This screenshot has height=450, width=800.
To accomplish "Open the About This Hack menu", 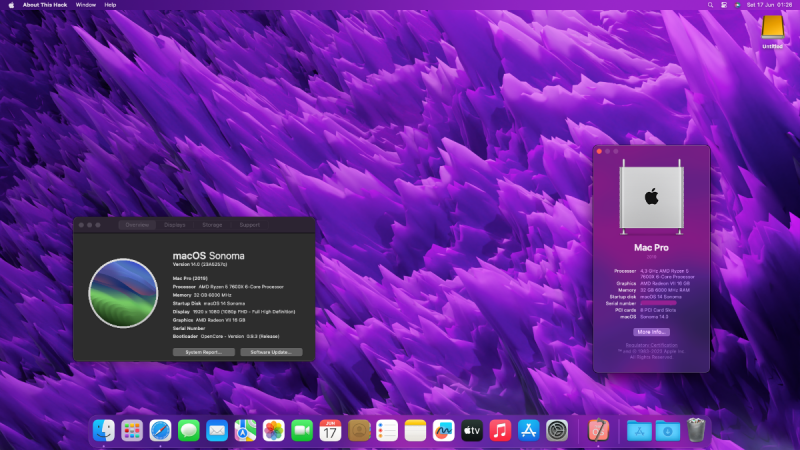I will tap(45, 5).
